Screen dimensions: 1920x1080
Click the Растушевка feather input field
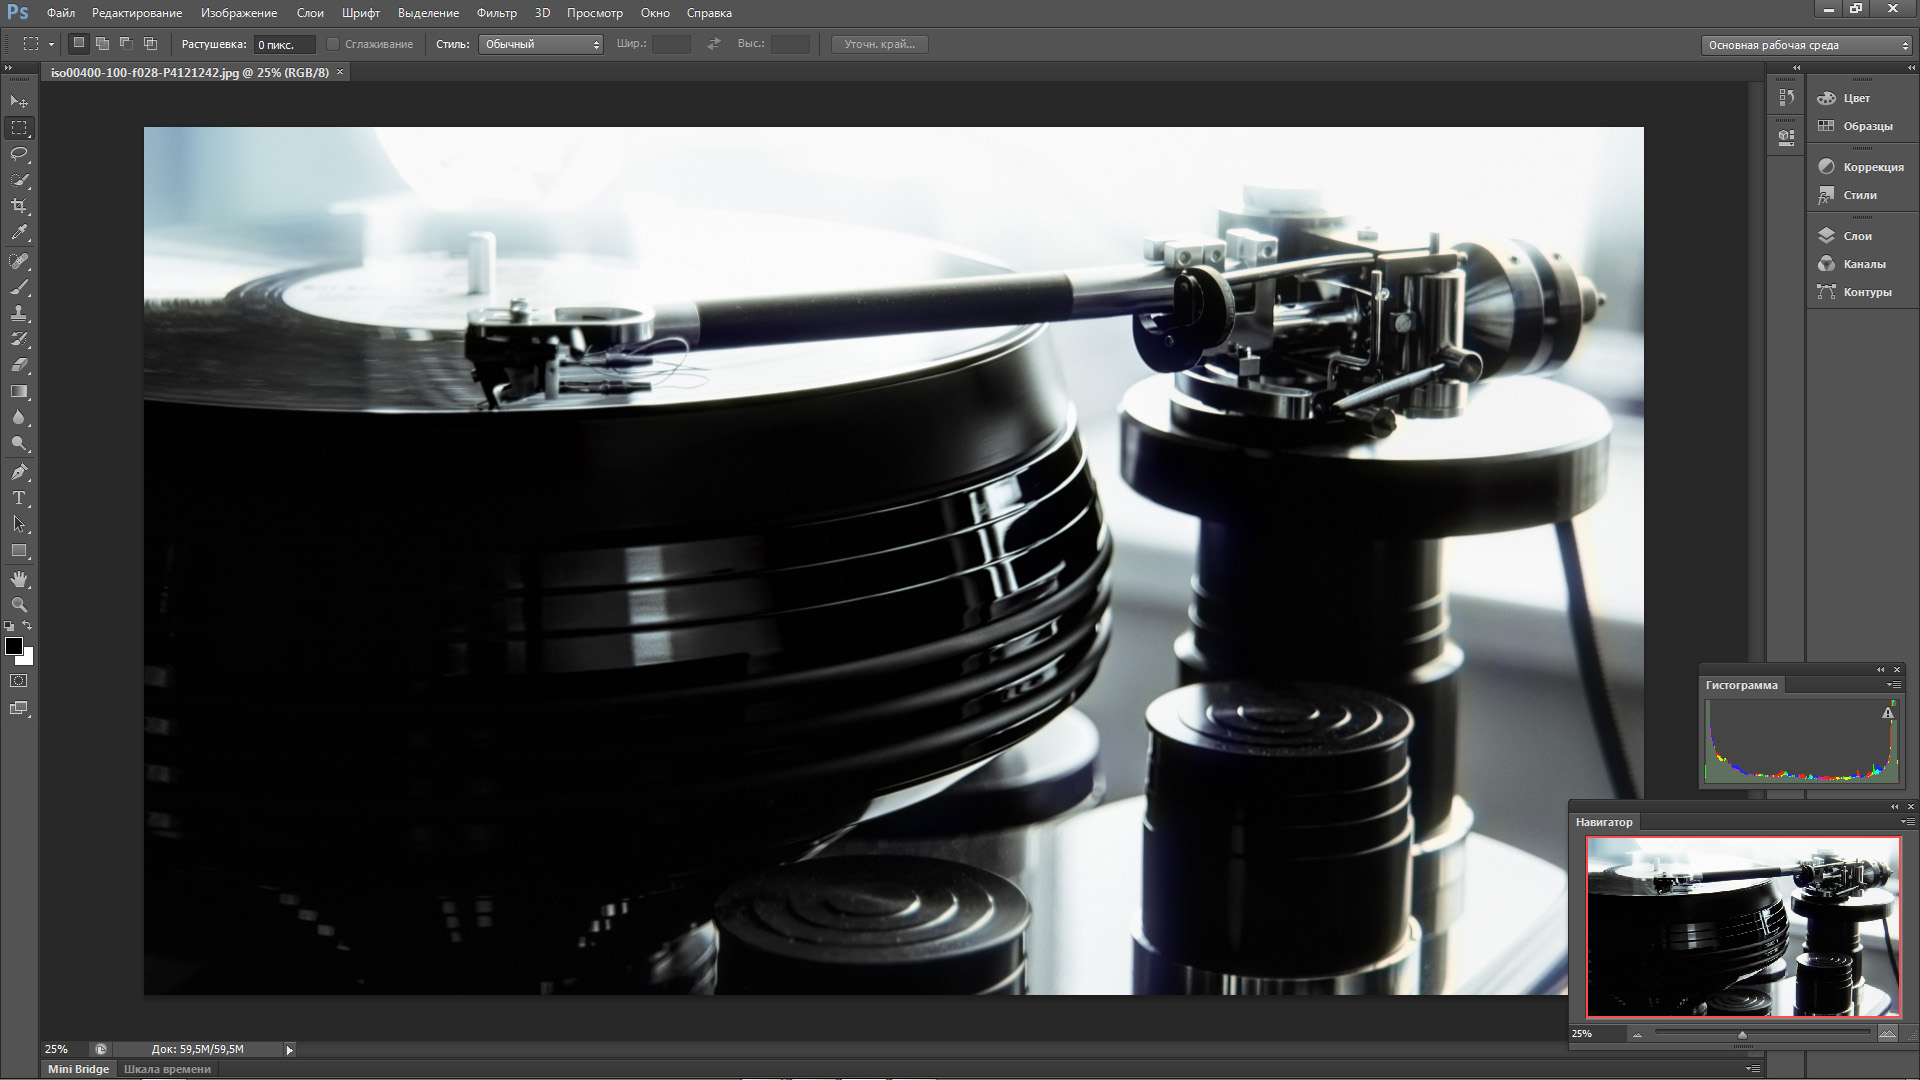click(284, 45)
